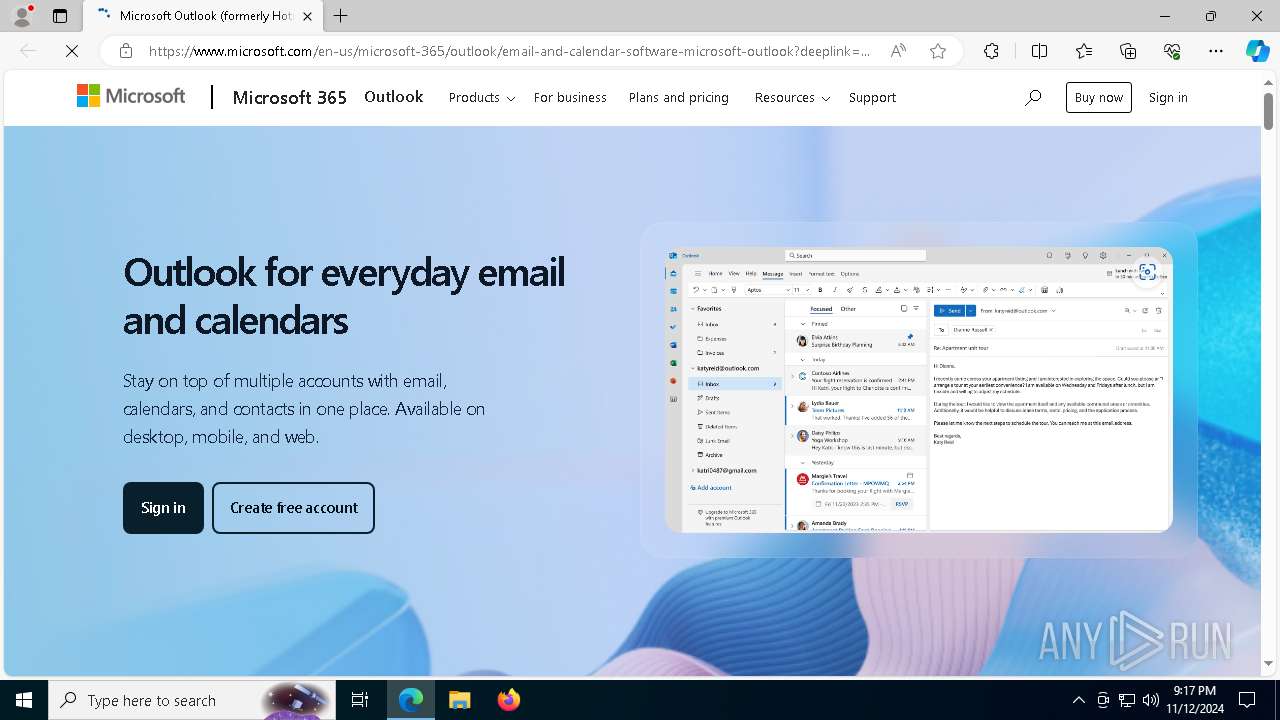
Task: Expand the Products dropdown
Action: click(x=481, y=97)
